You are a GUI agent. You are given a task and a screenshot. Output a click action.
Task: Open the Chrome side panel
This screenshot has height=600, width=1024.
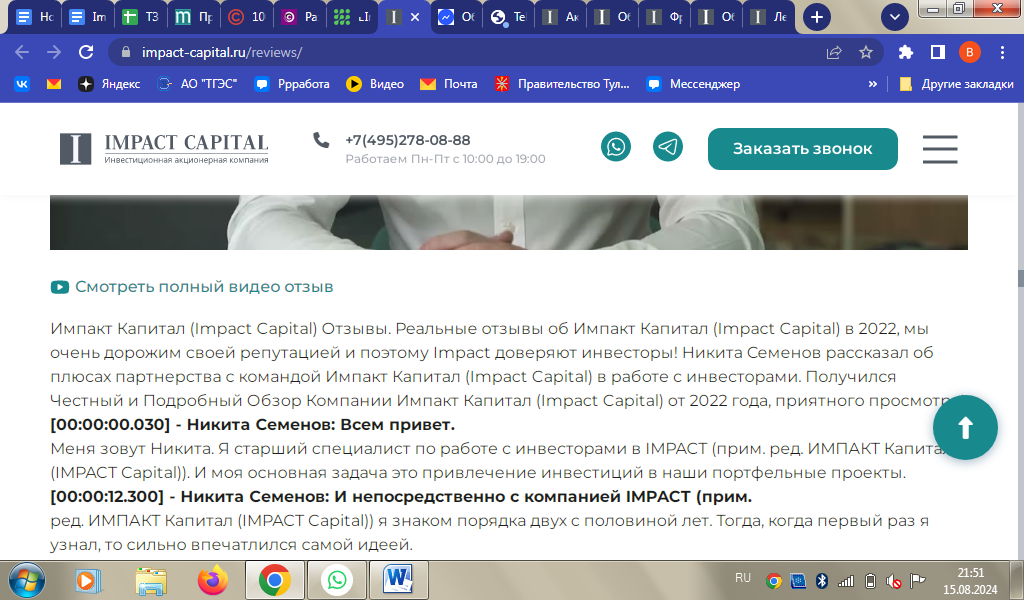pos(938,52)
